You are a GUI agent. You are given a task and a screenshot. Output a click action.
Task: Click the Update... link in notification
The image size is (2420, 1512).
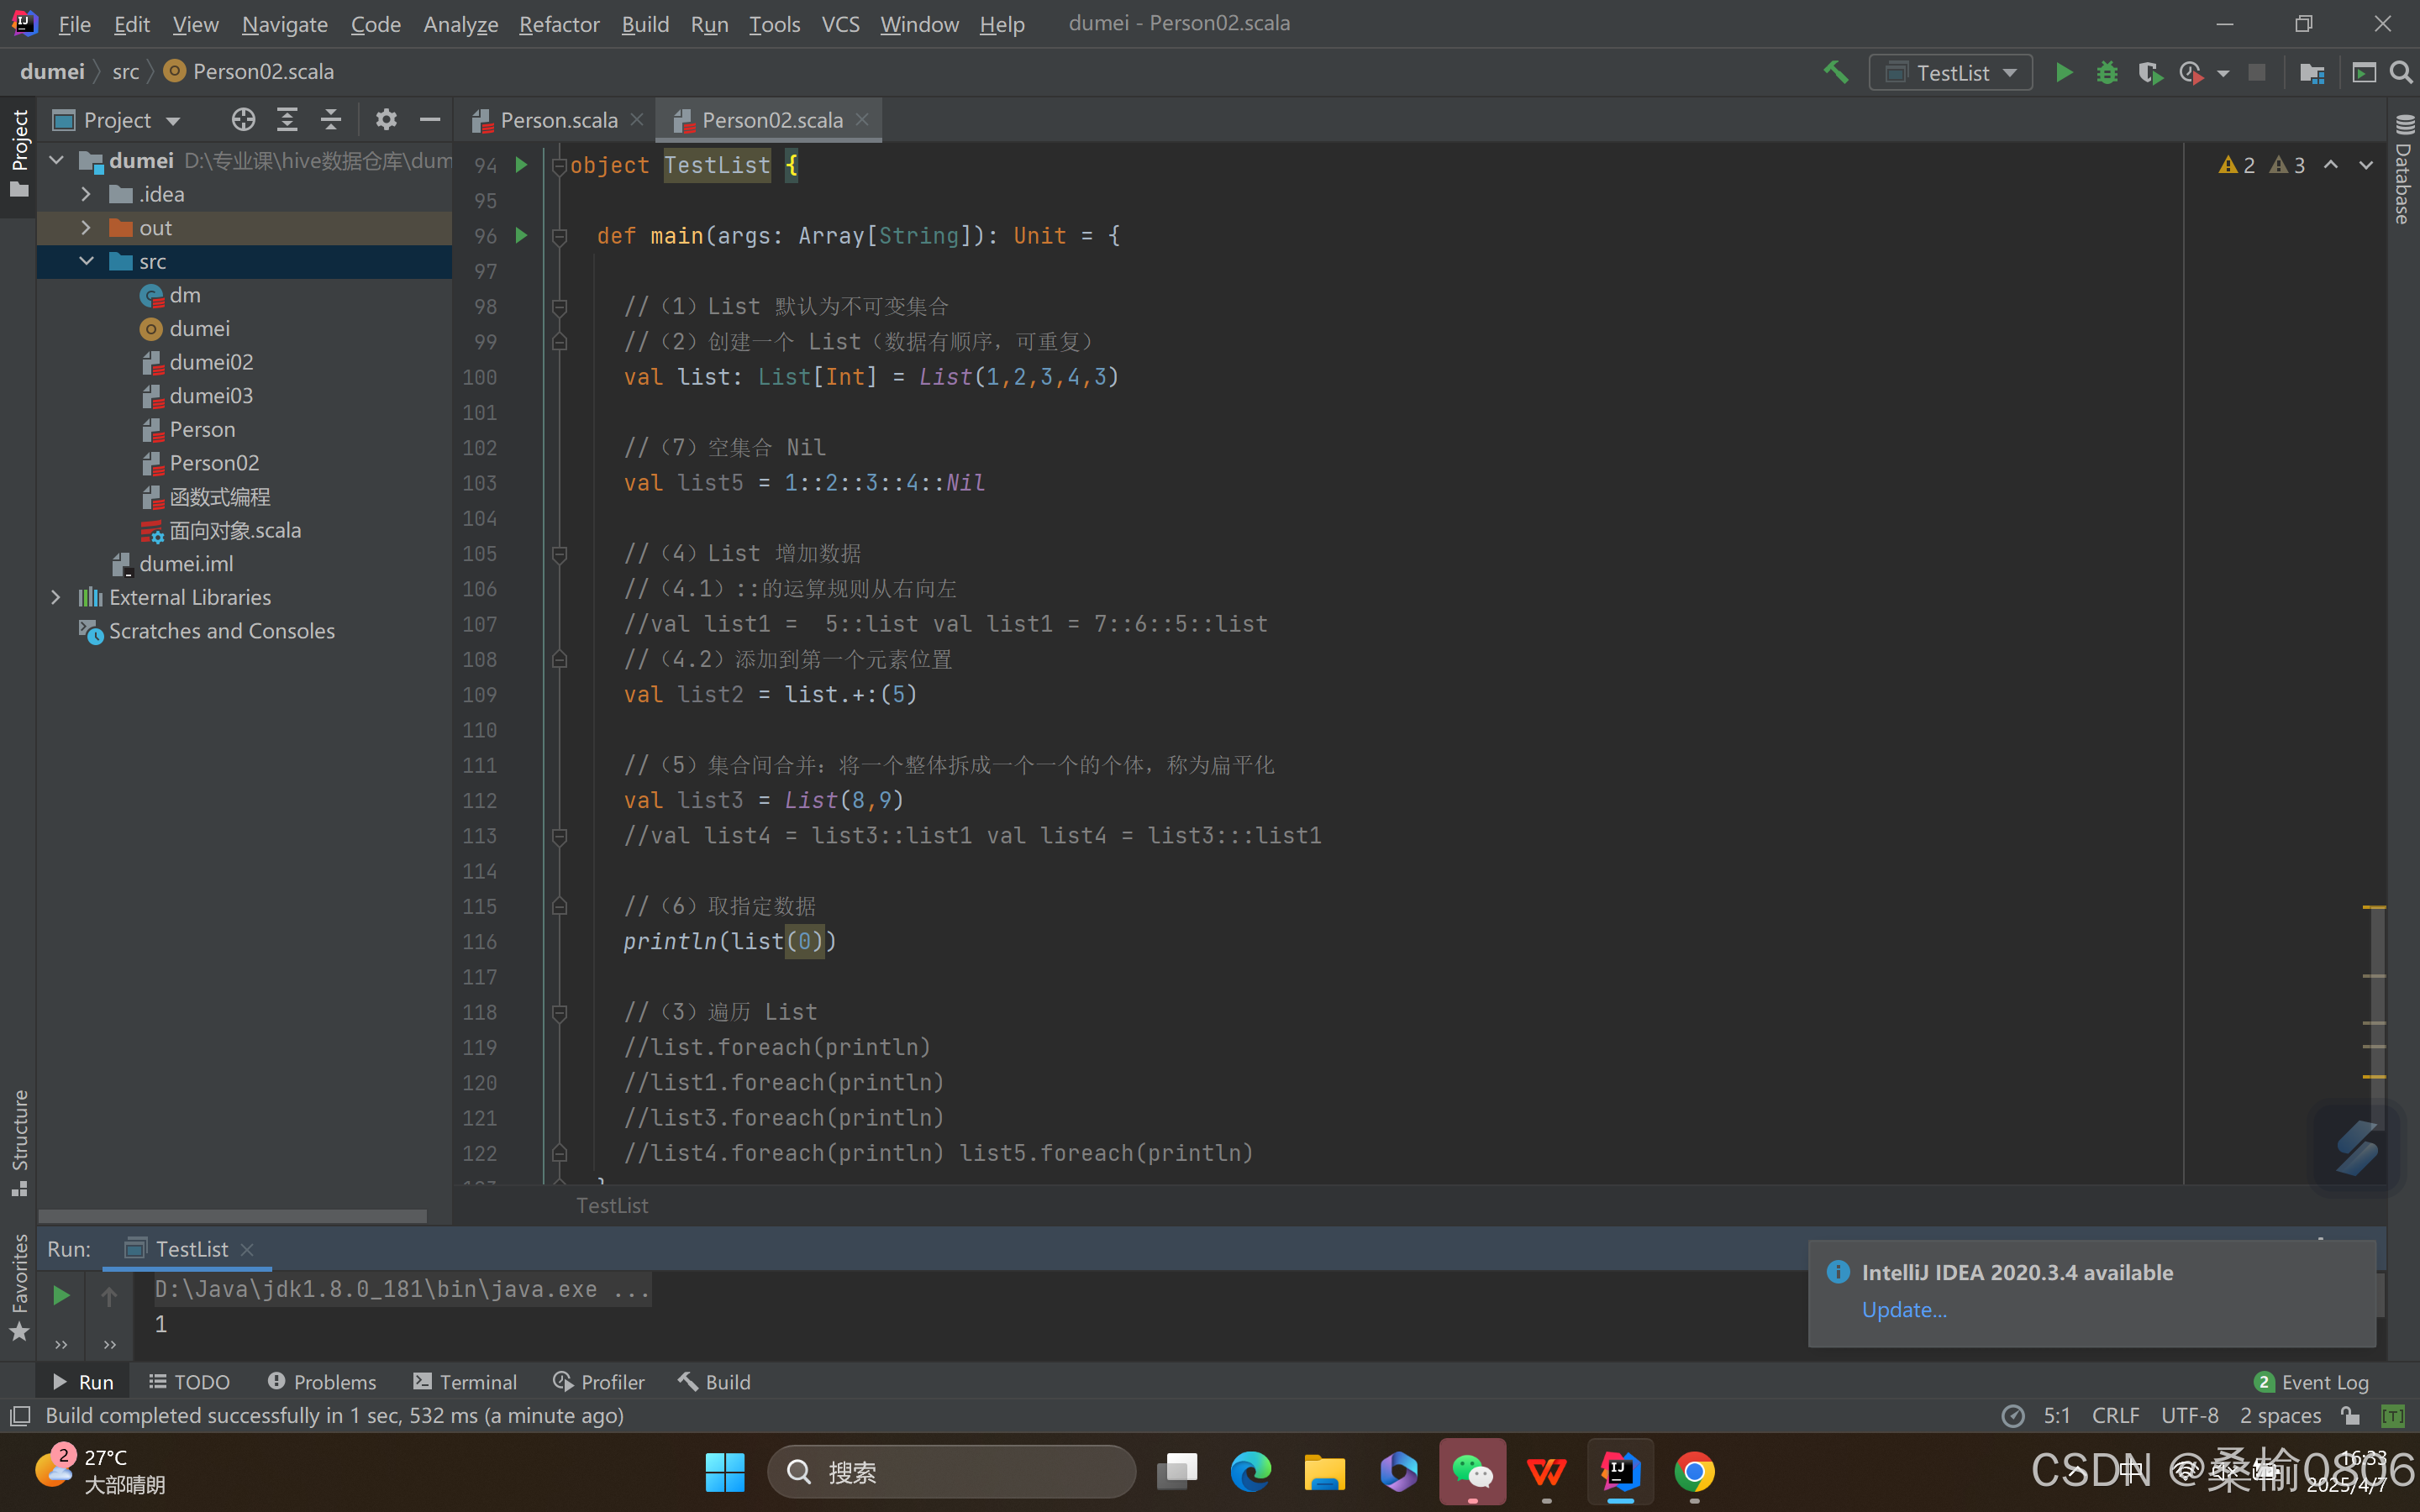coord(1903,1310)
